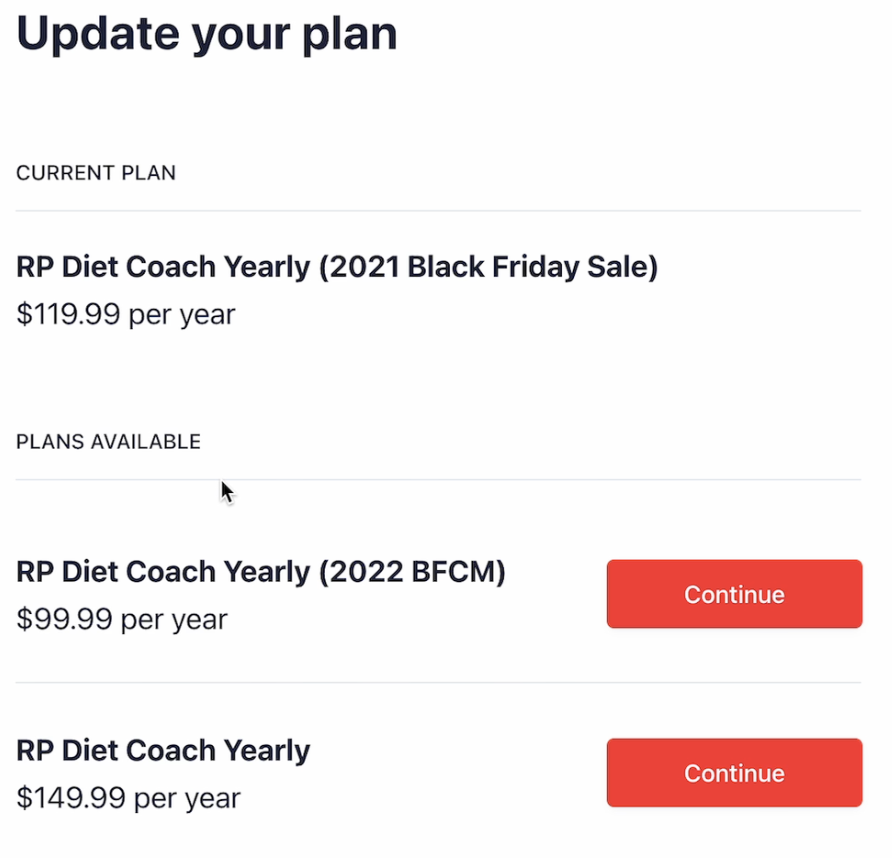
Task: Click the divider line below CURRENT PLAN
Action: click(438, 211)
